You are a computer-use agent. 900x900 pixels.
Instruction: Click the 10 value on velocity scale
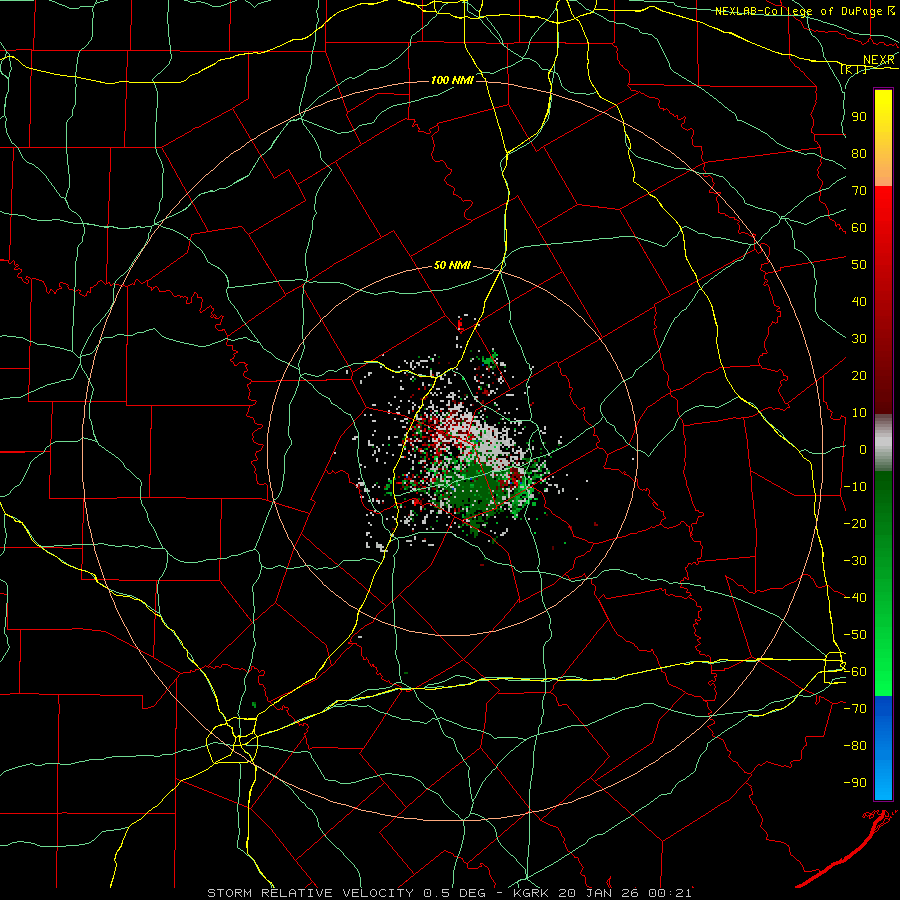pos(859,413)
